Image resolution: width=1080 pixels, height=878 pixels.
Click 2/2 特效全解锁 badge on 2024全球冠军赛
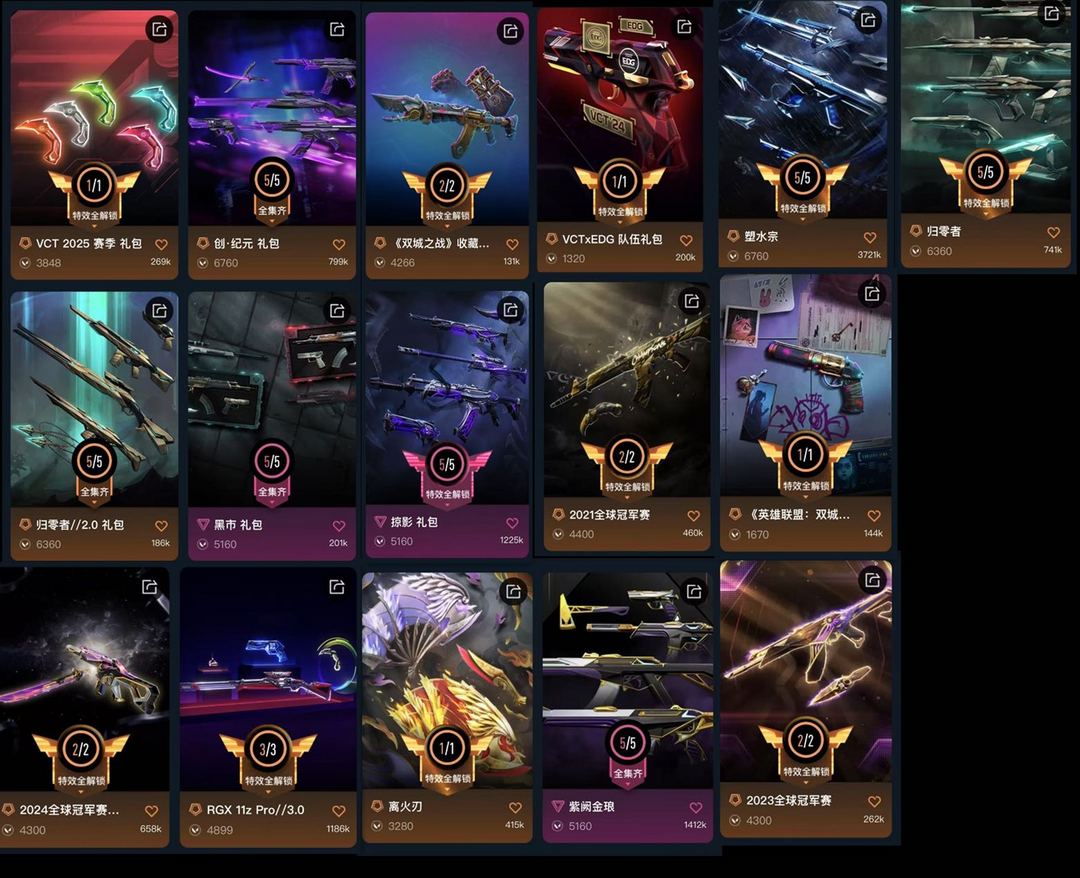tap(81, 758)
